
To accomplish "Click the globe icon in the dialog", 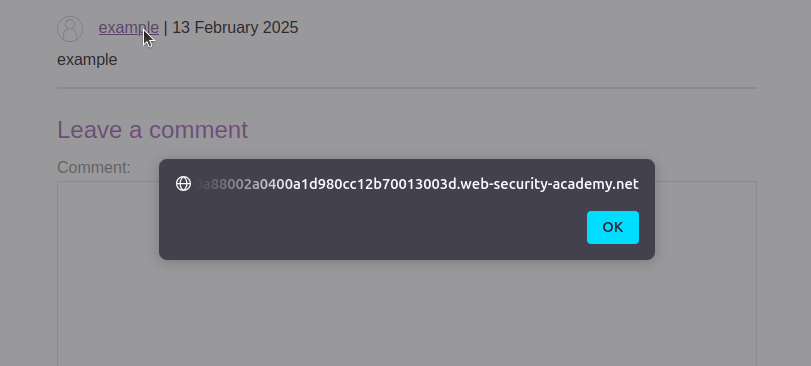I will [x=183, y=184].
